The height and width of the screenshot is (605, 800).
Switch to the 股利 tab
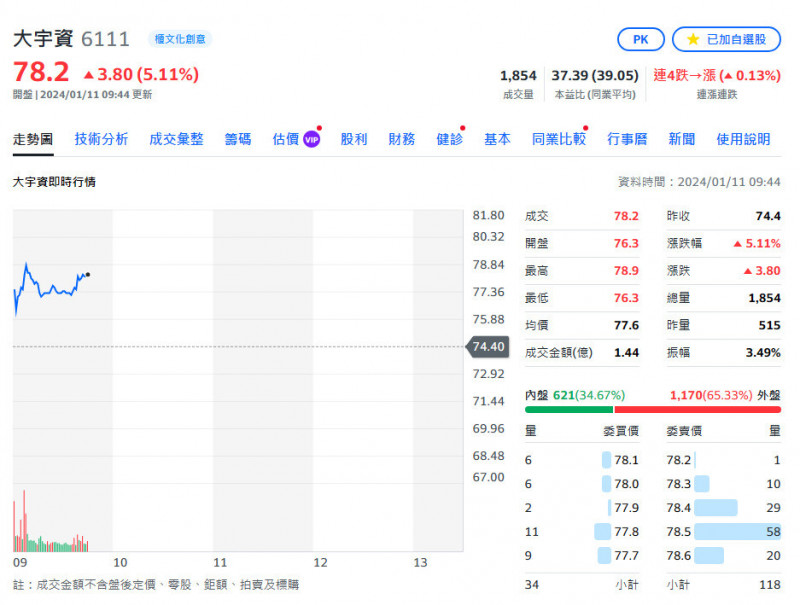pos(354,139)
